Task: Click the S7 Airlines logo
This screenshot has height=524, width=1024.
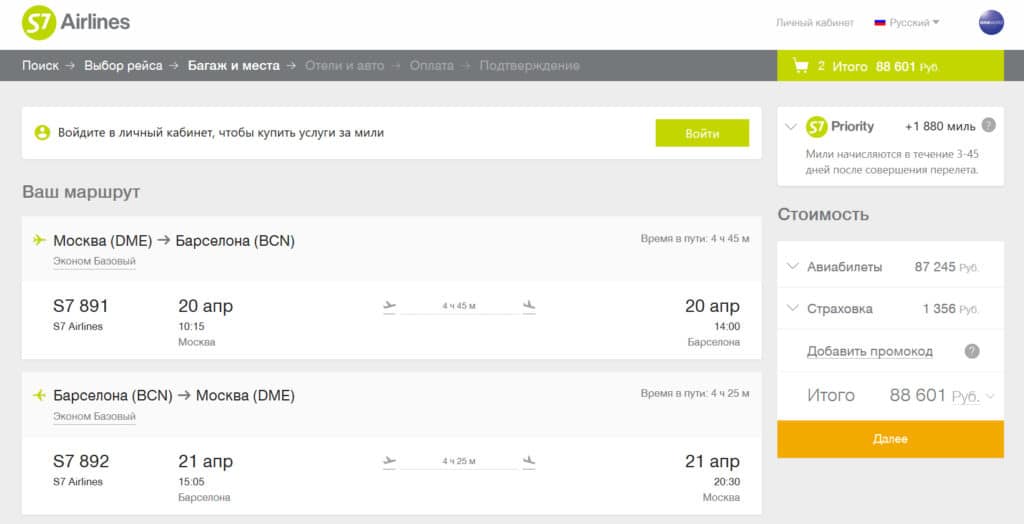Action: pos(76,23)
